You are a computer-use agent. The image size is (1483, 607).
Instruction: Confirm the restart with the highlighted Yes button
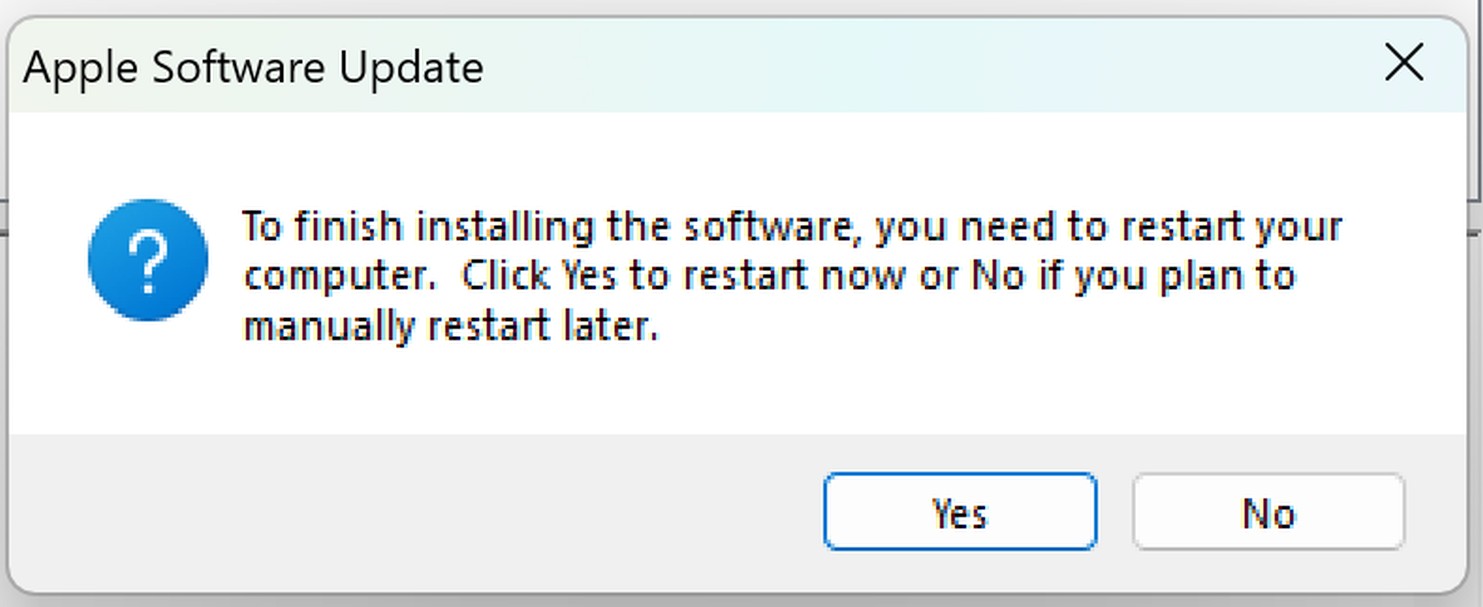click(x=960, y=512)
